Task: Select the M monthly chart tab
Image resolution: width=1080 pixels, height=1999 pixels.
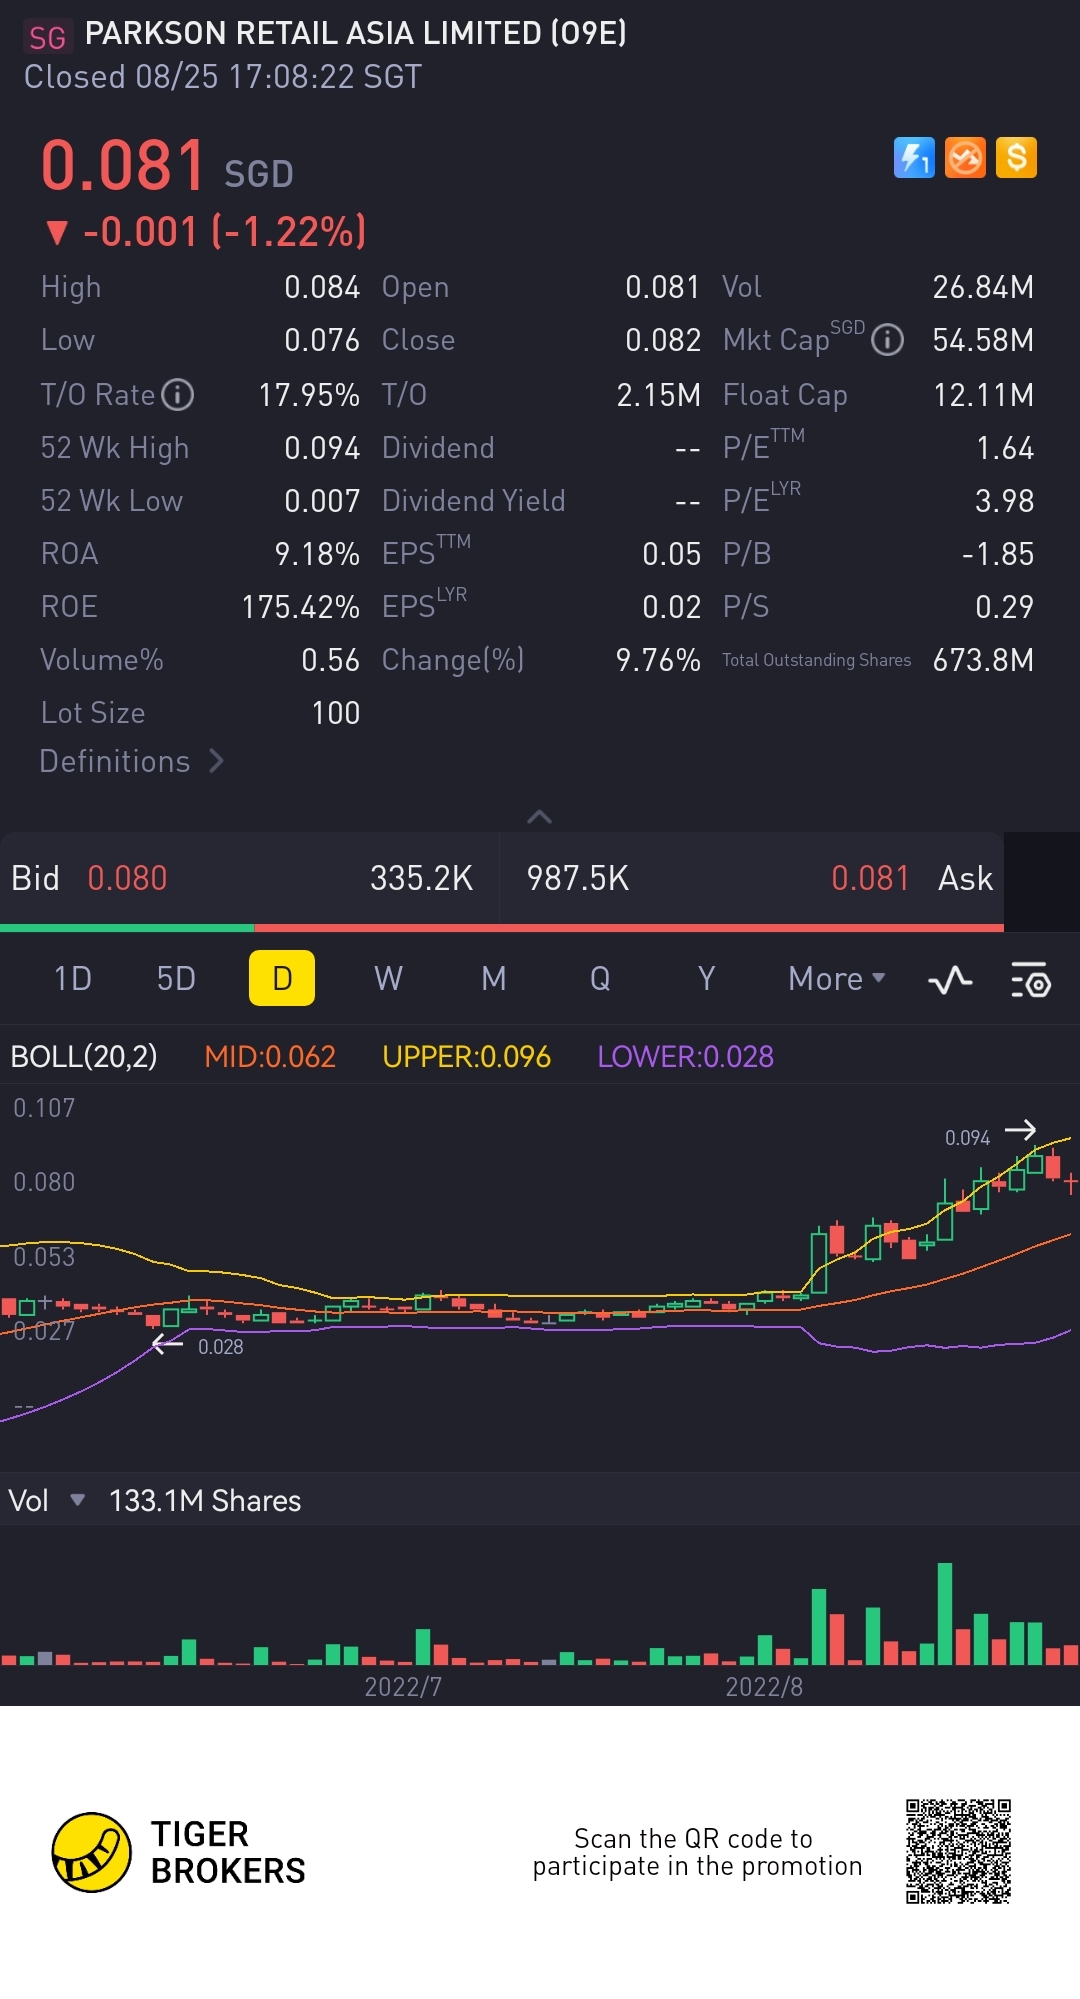Action: [494, 978]
